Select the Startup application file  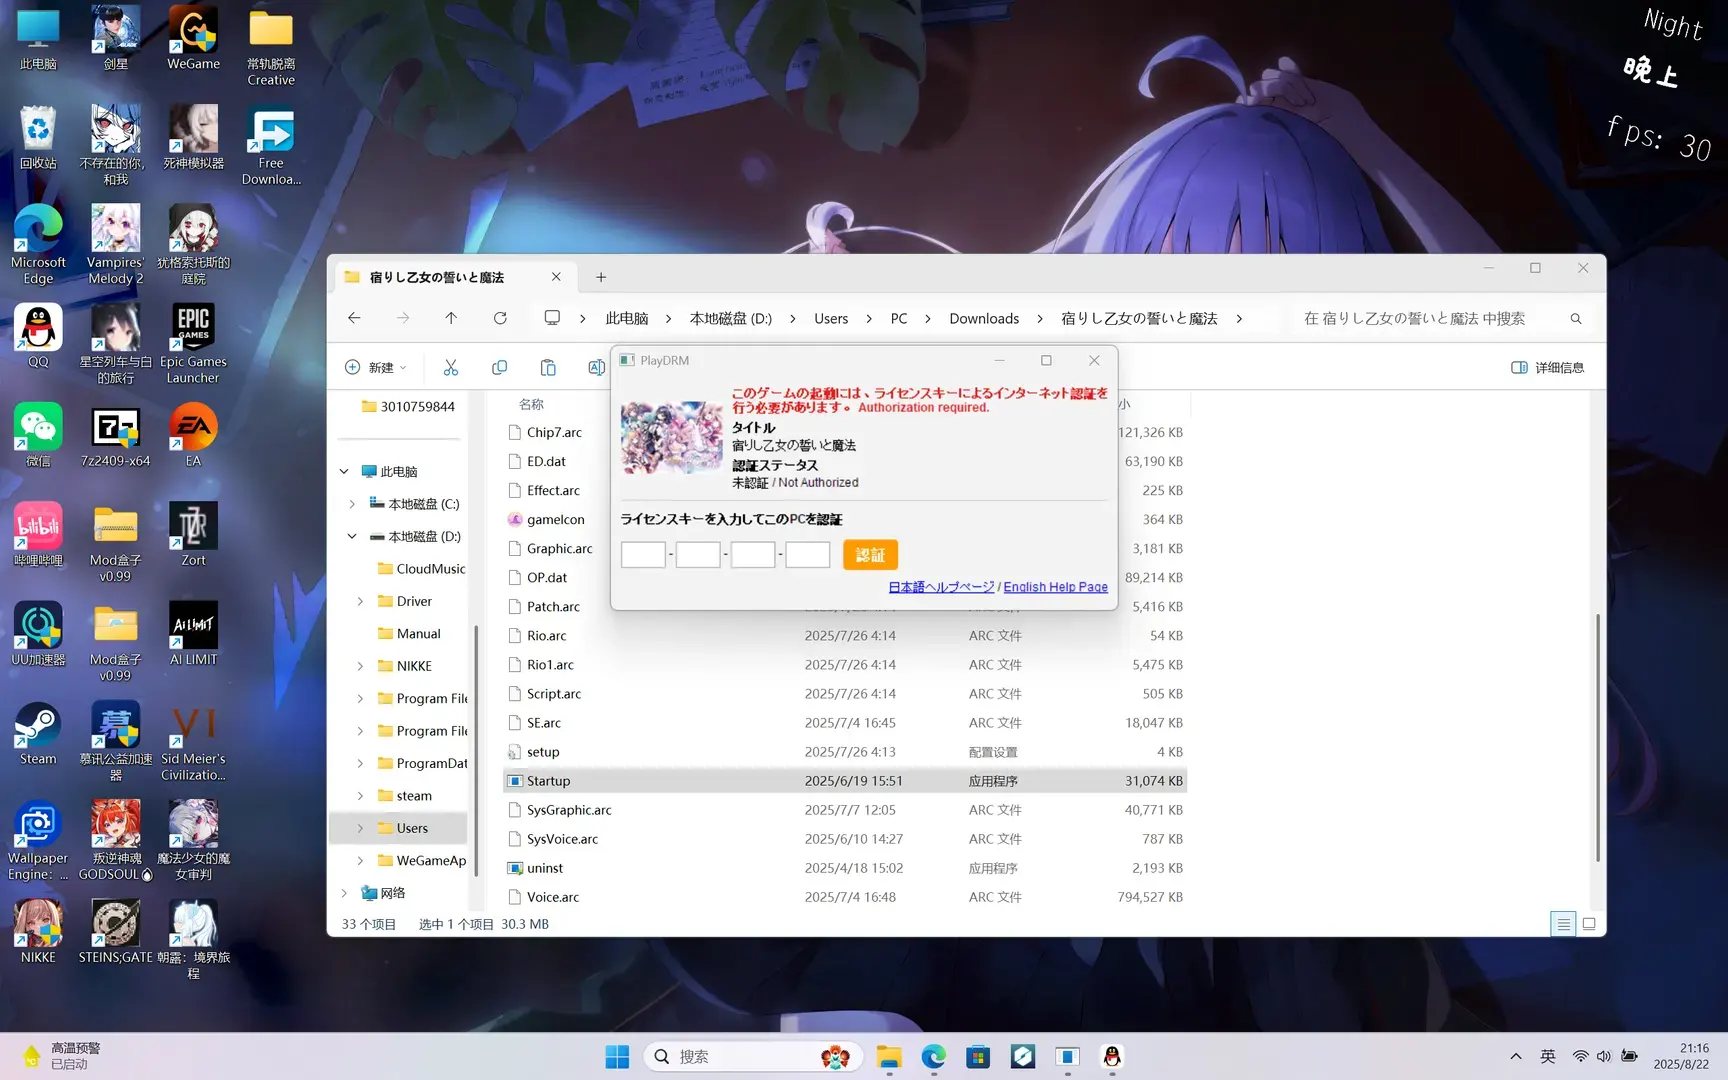[844, 781]
